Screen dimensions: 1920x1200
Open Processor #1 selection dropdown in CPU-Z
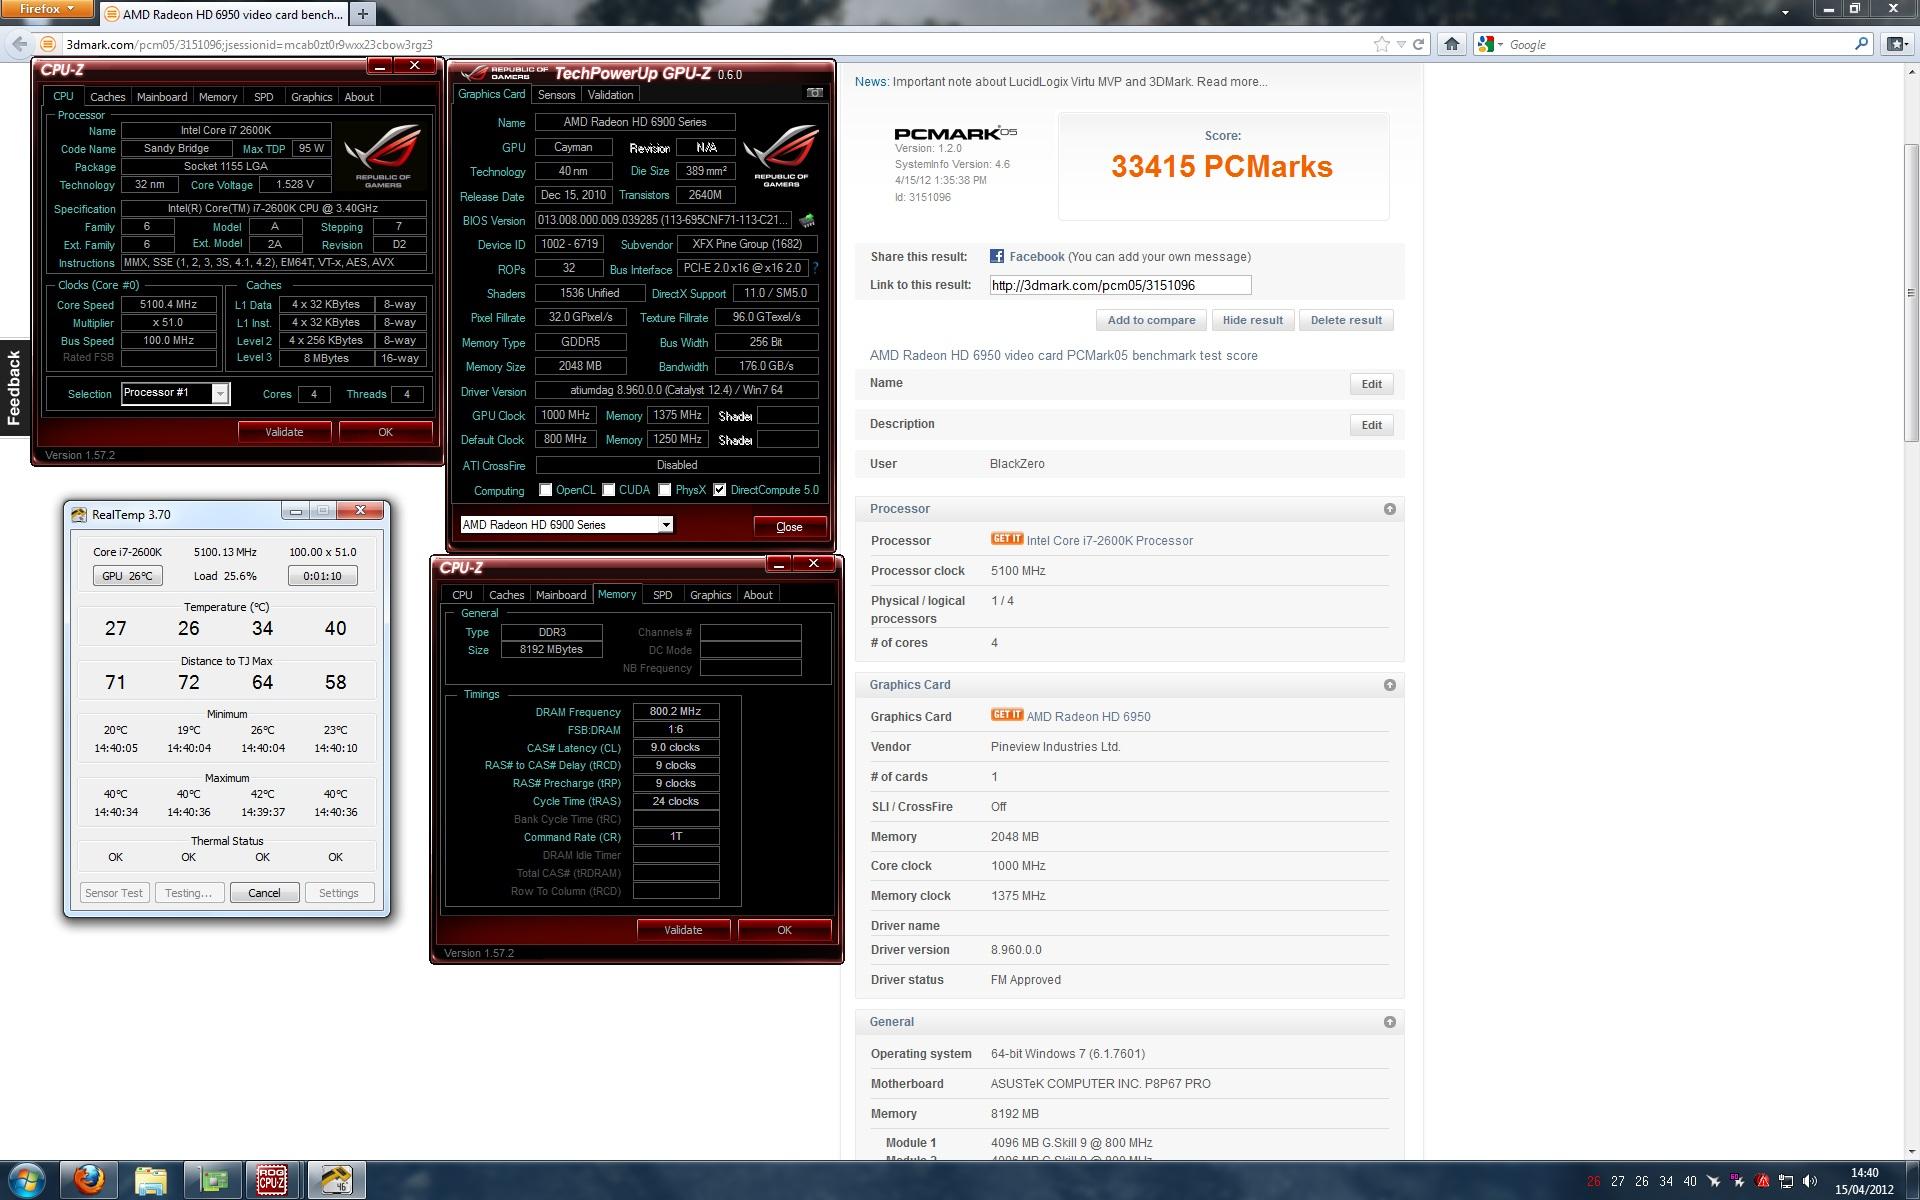pos(220,394)
